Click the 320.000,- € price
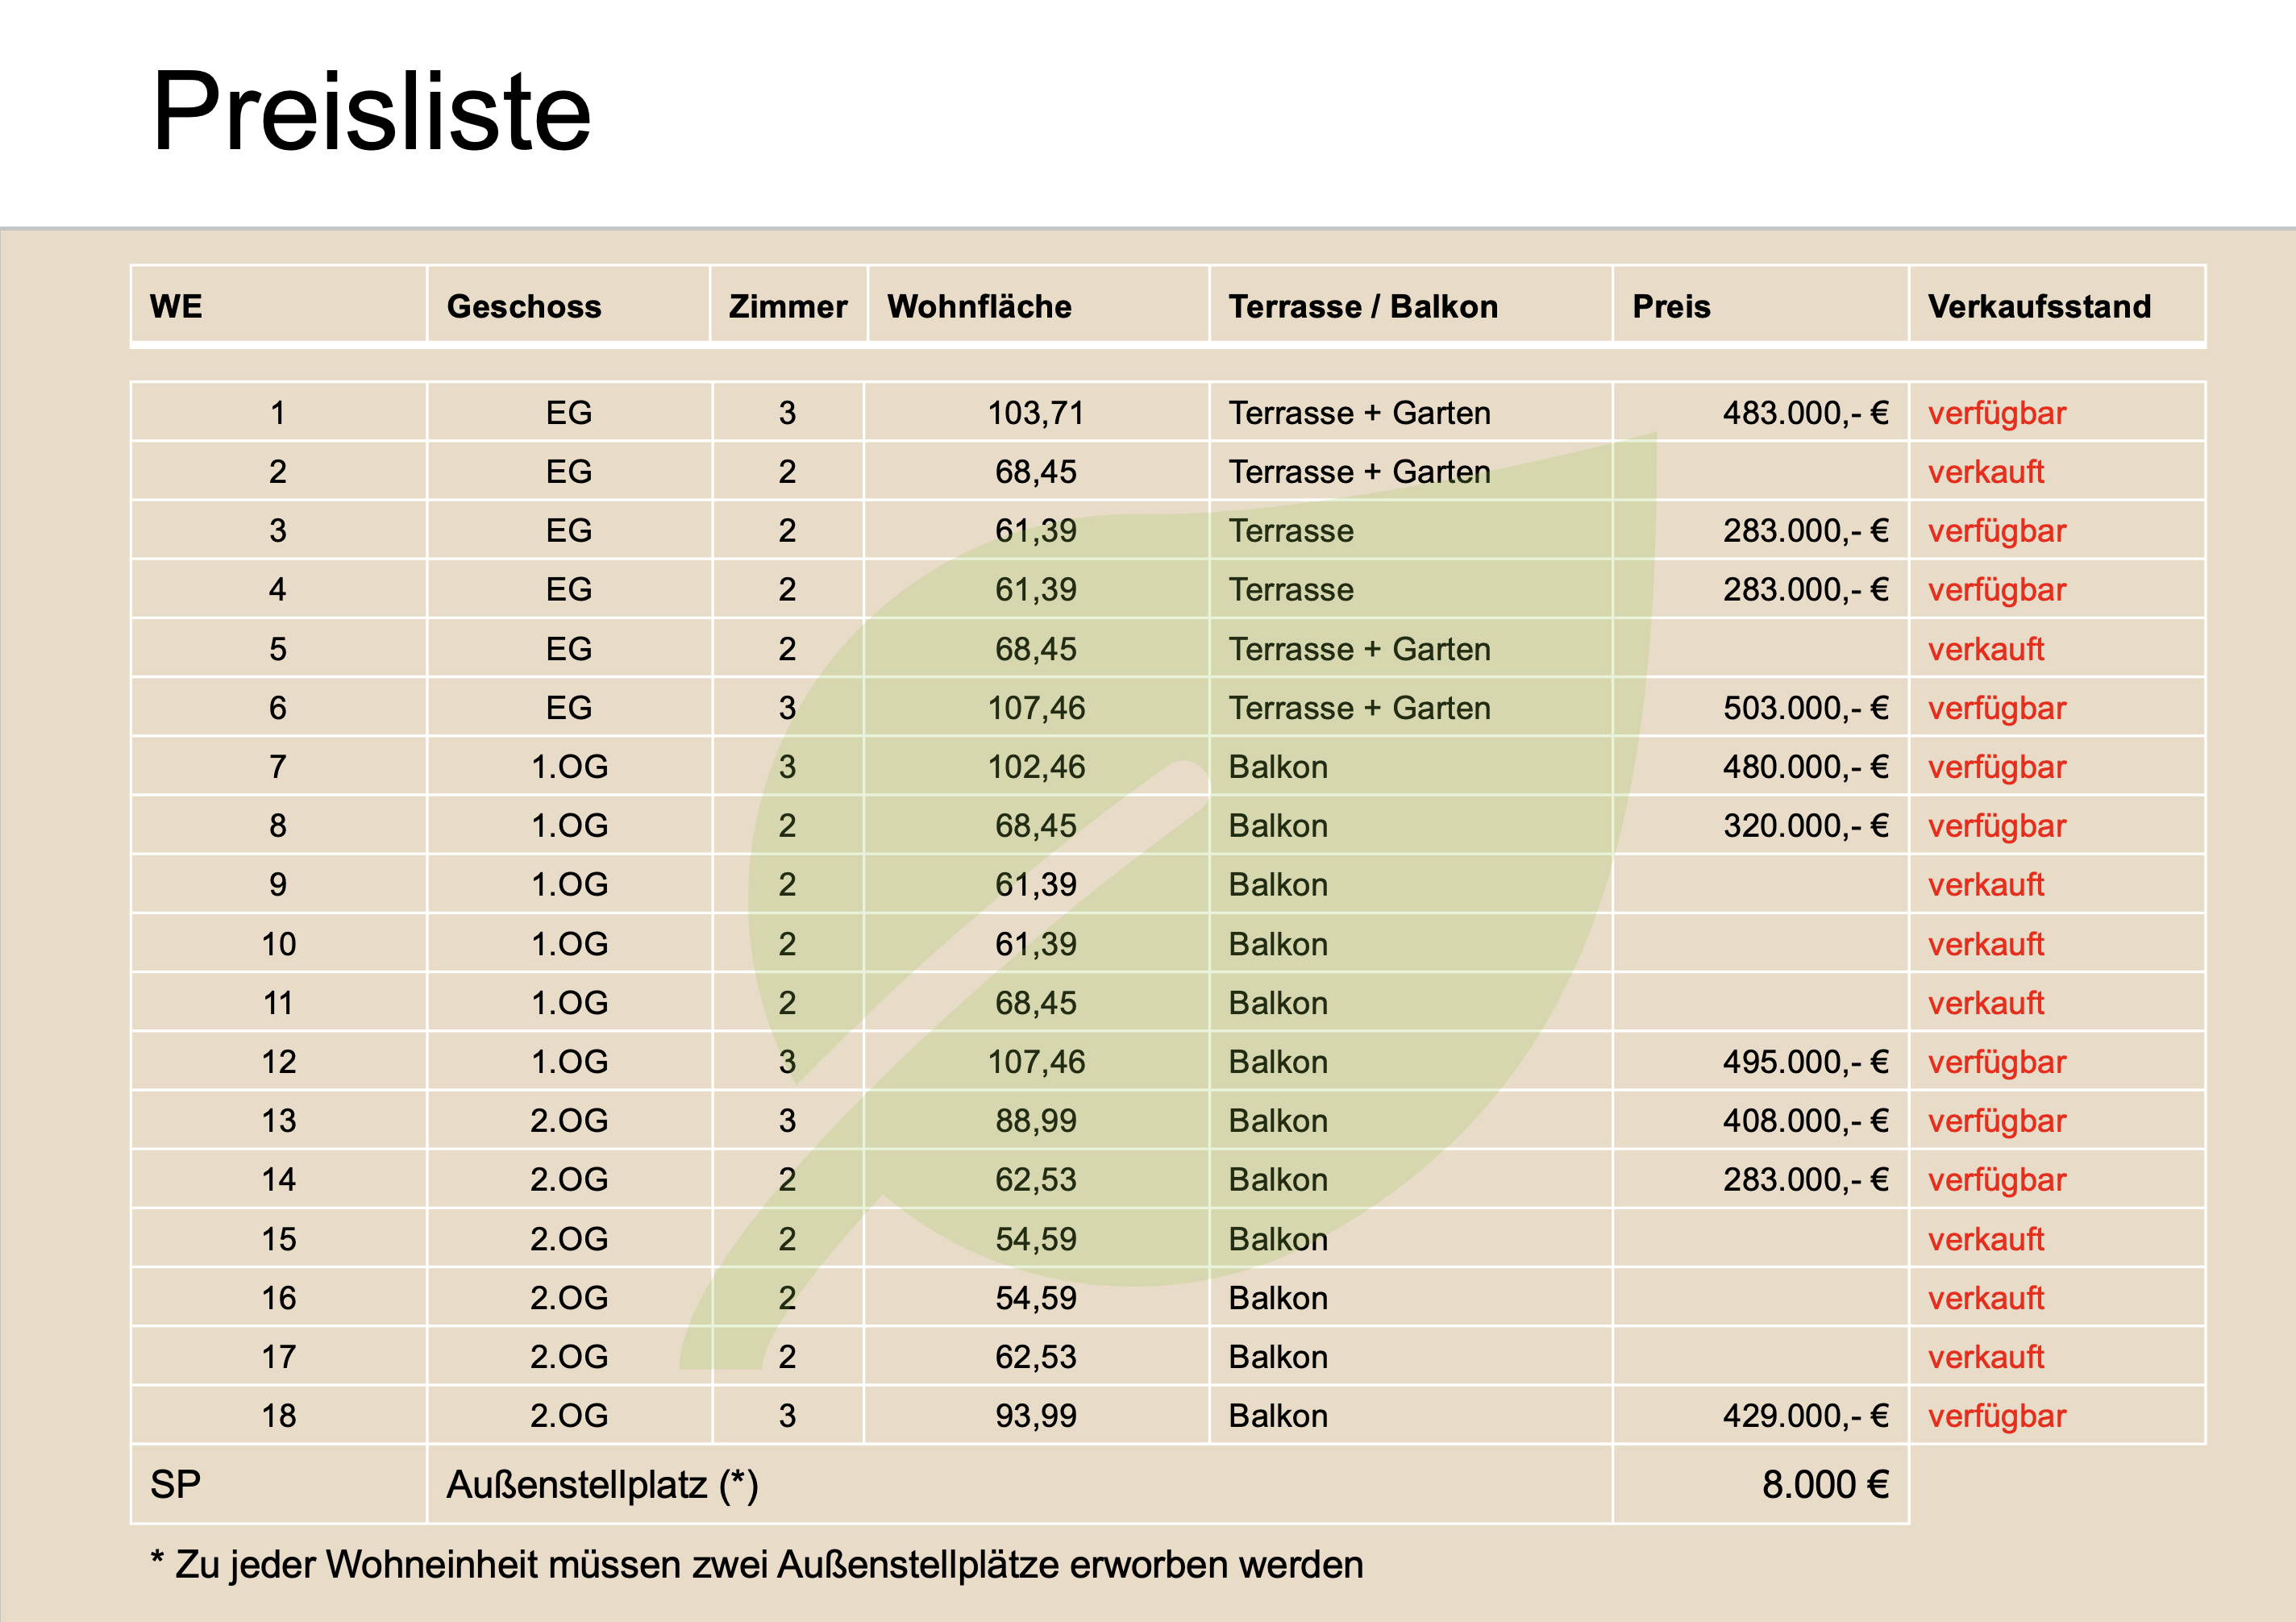 (x=1805, y=826)
